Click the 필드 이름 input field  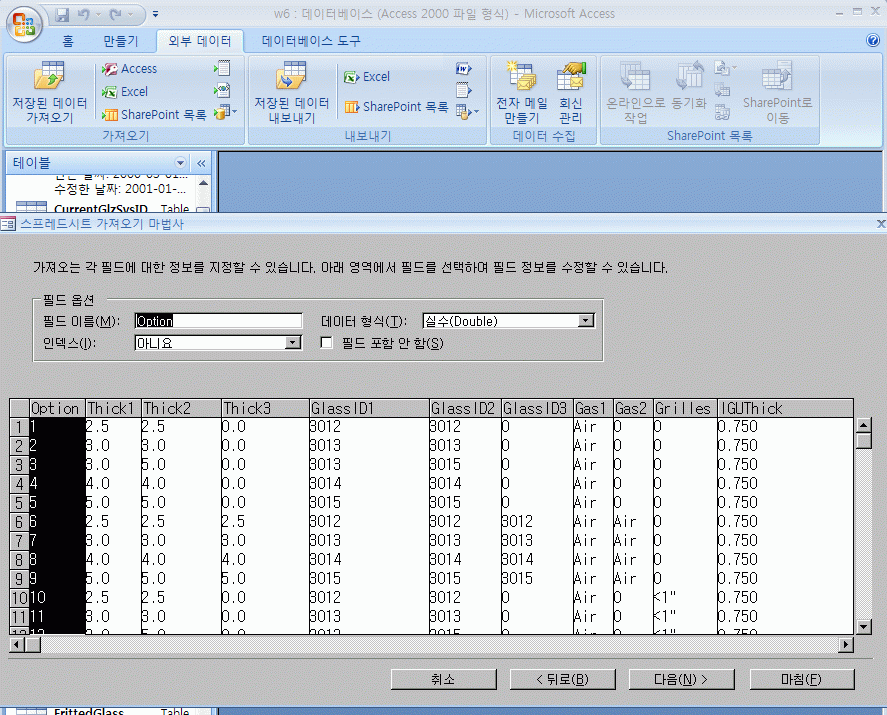point(218,321)
